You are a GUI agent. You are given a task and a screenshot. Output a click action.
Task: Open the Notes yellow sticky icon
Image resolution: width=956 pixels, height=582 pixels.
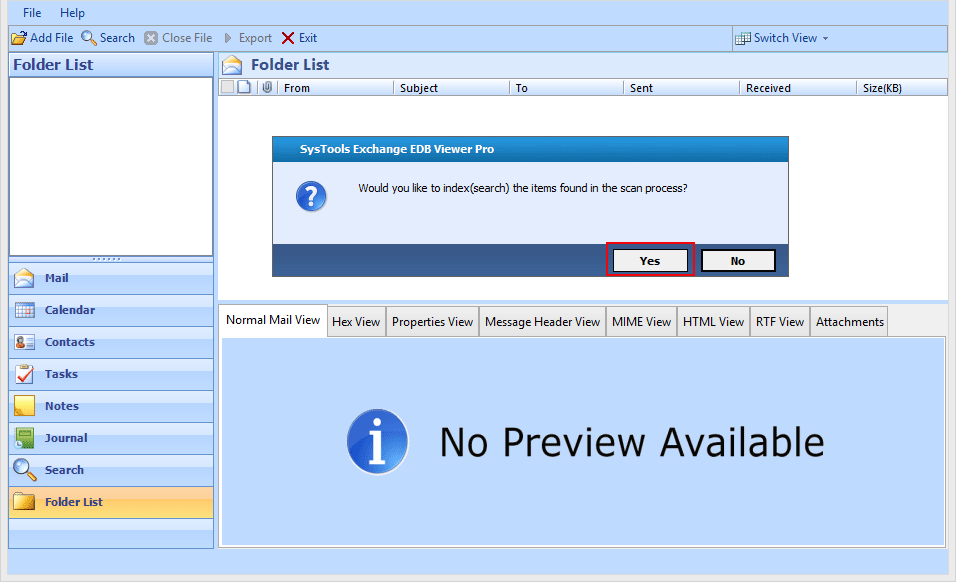[x=24, y=406]
